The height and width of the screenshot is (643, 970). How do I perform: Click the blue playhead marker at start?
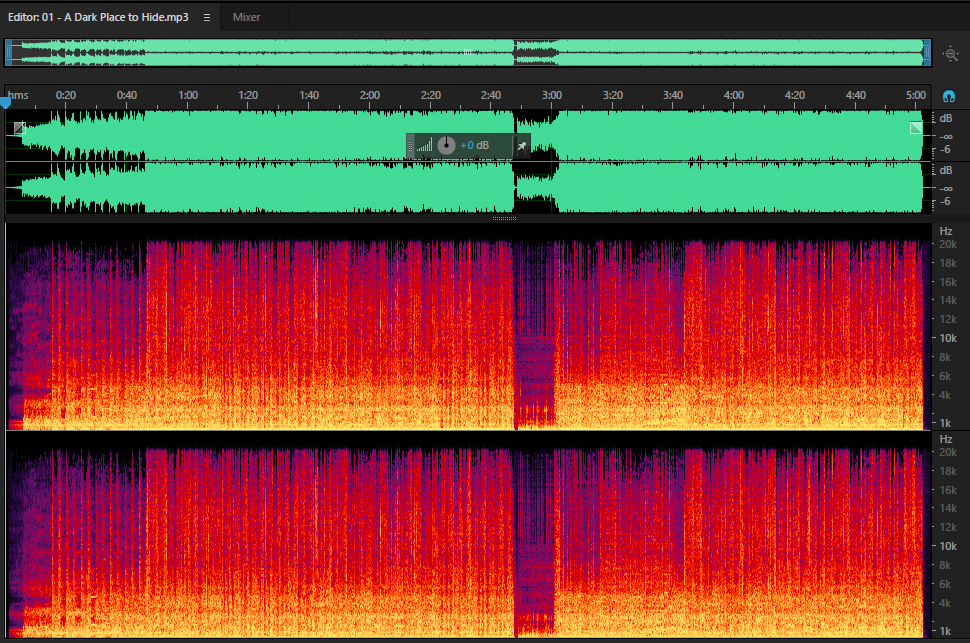[6, 101]
